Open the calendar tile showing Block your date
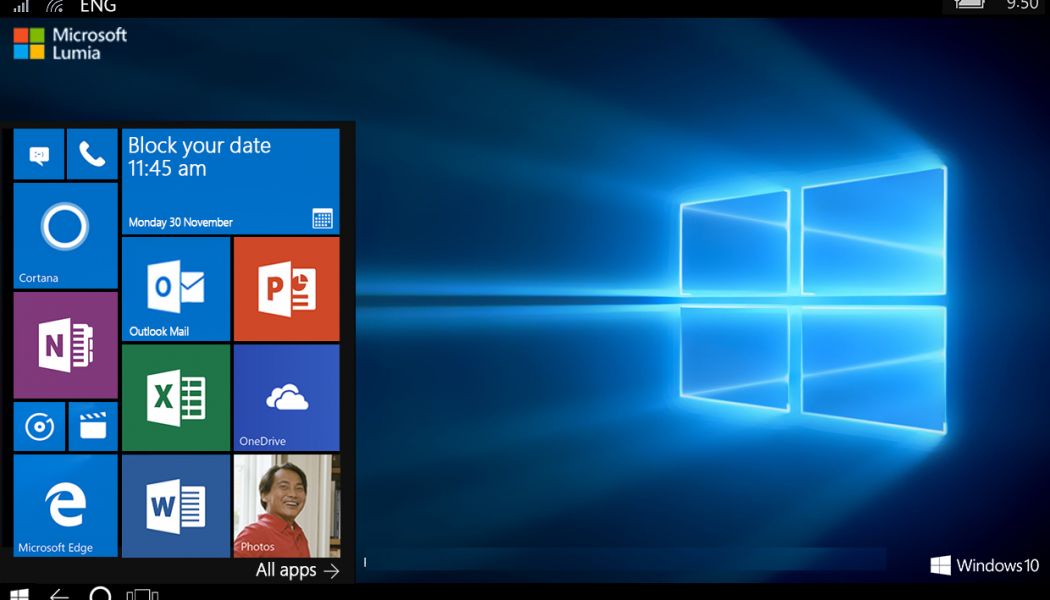The width and height of the screenshot is (1050, 600). click(x=230, y=181)
